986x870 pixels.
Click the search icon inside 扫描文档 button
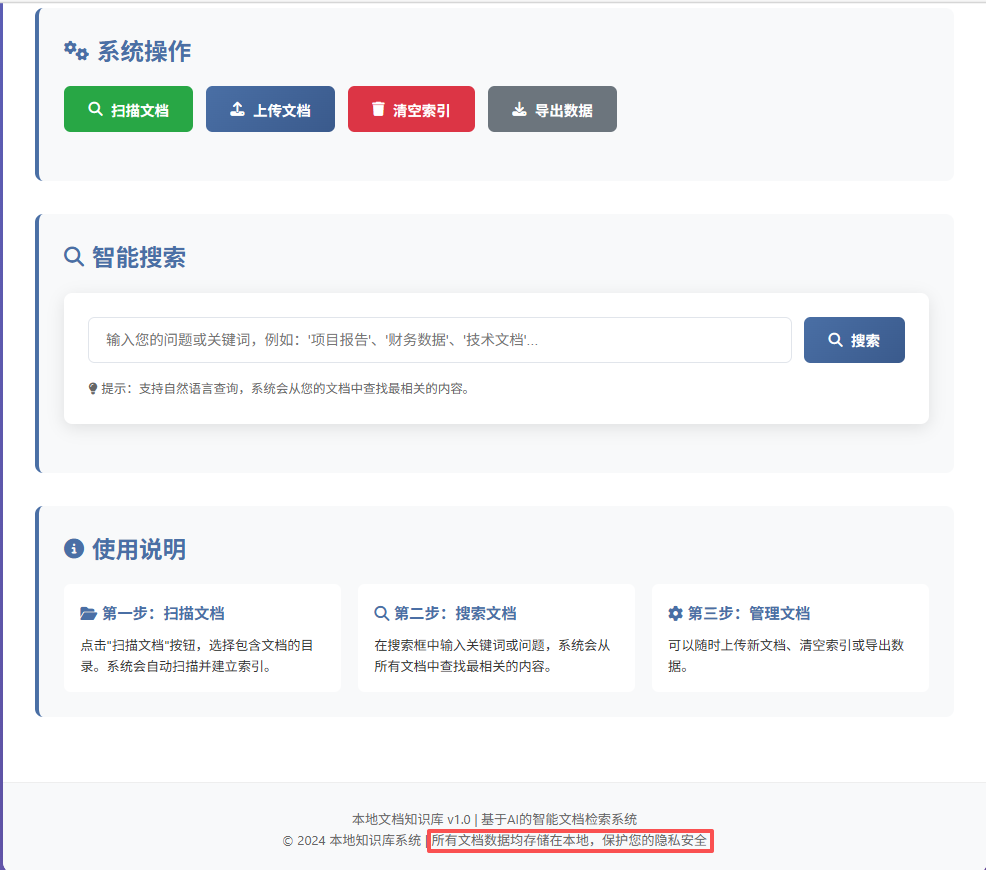[97, 108]
